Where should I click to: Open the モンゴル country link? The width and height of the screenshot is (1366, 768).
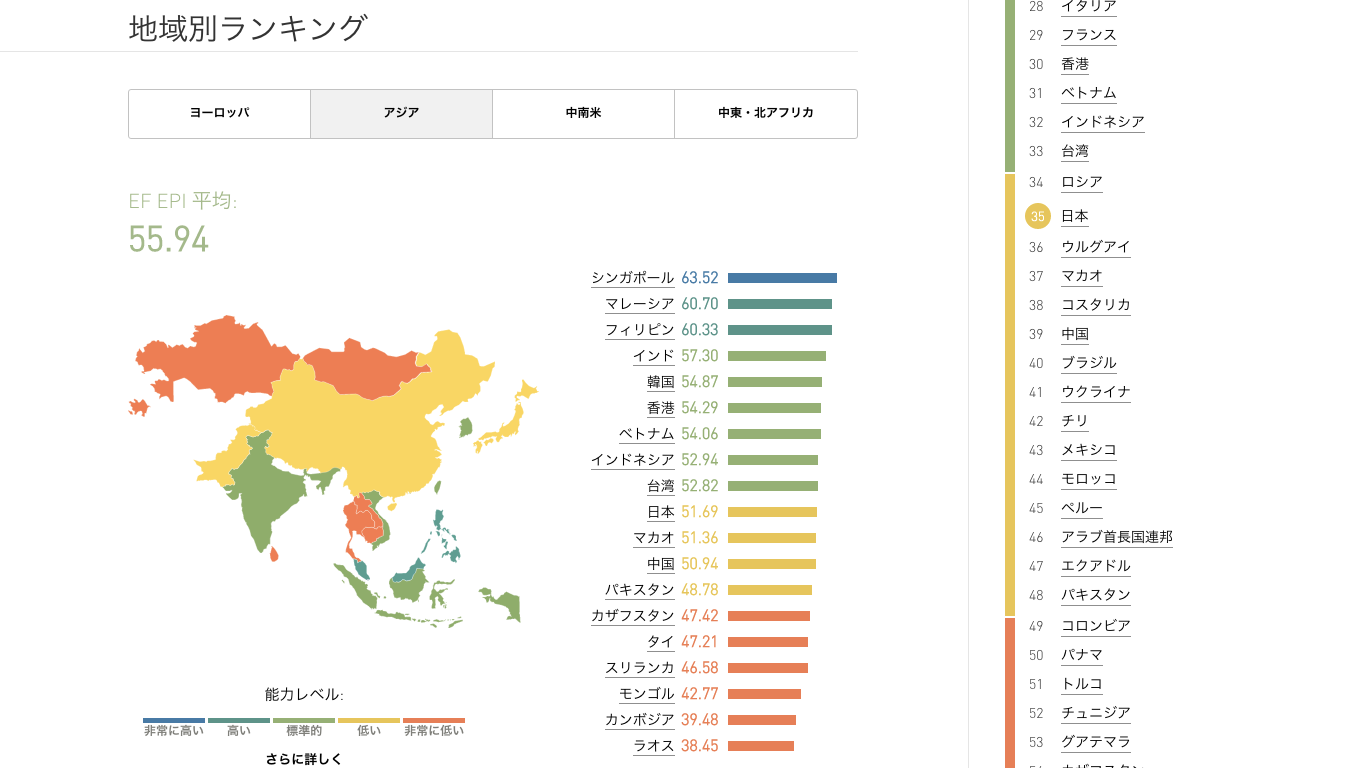tap(647, 694)
